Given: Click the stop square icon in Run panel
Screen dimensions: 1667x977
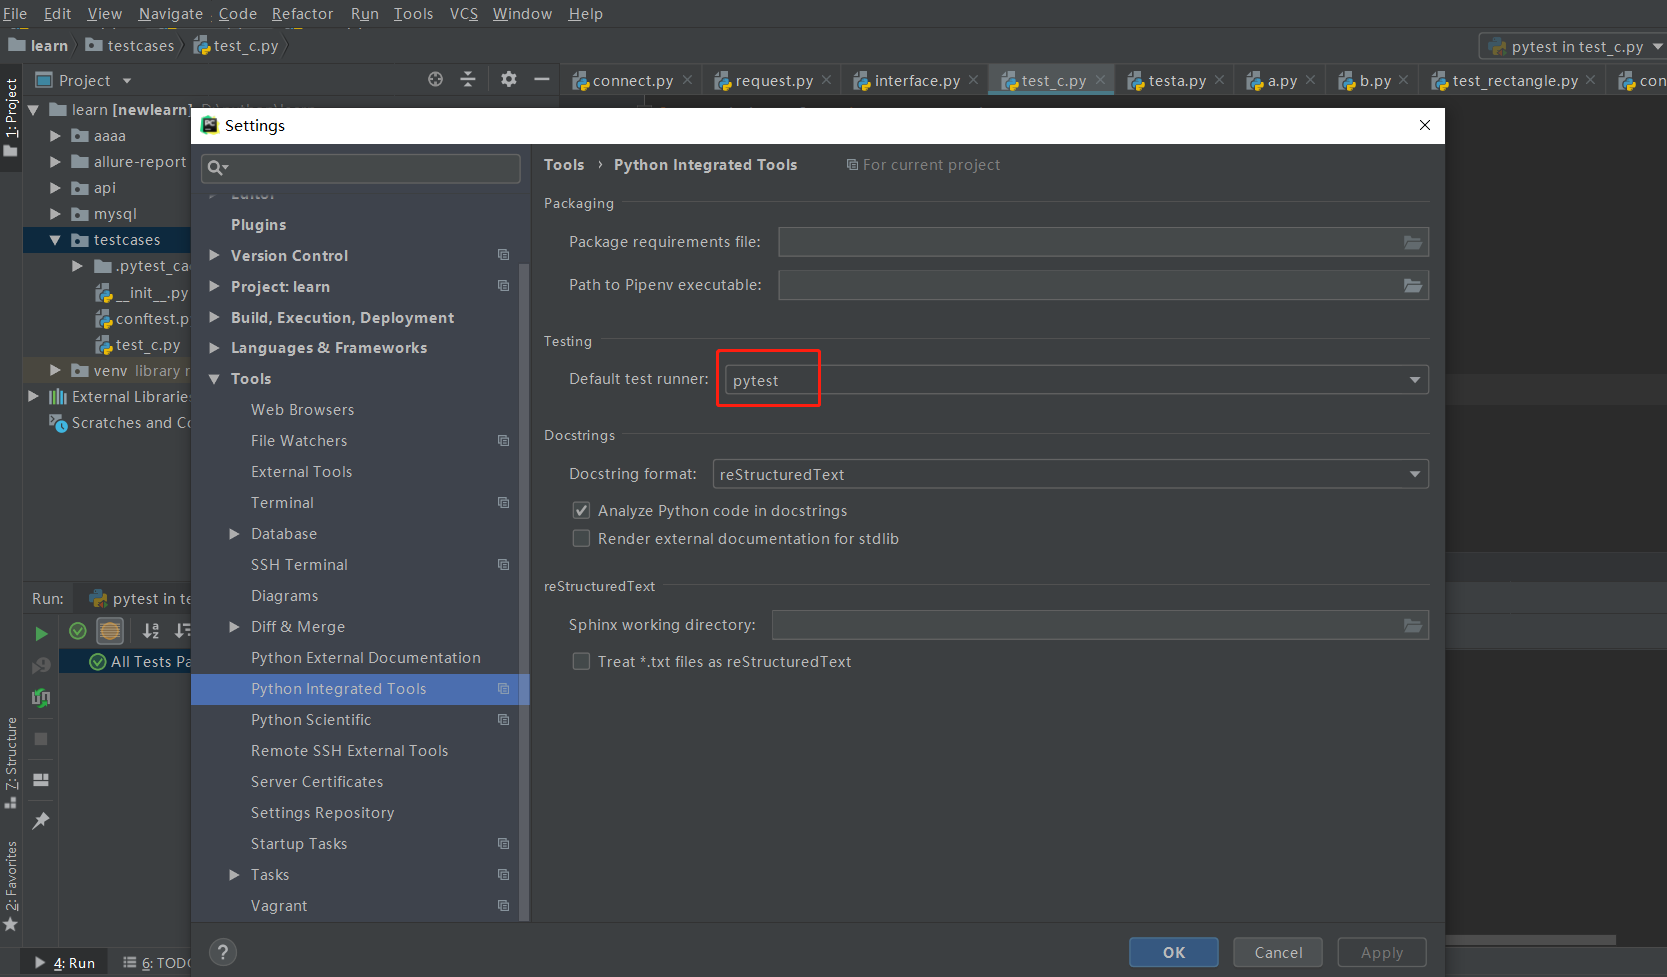Looking at the screenshot, I should click(x=41, y=739).
